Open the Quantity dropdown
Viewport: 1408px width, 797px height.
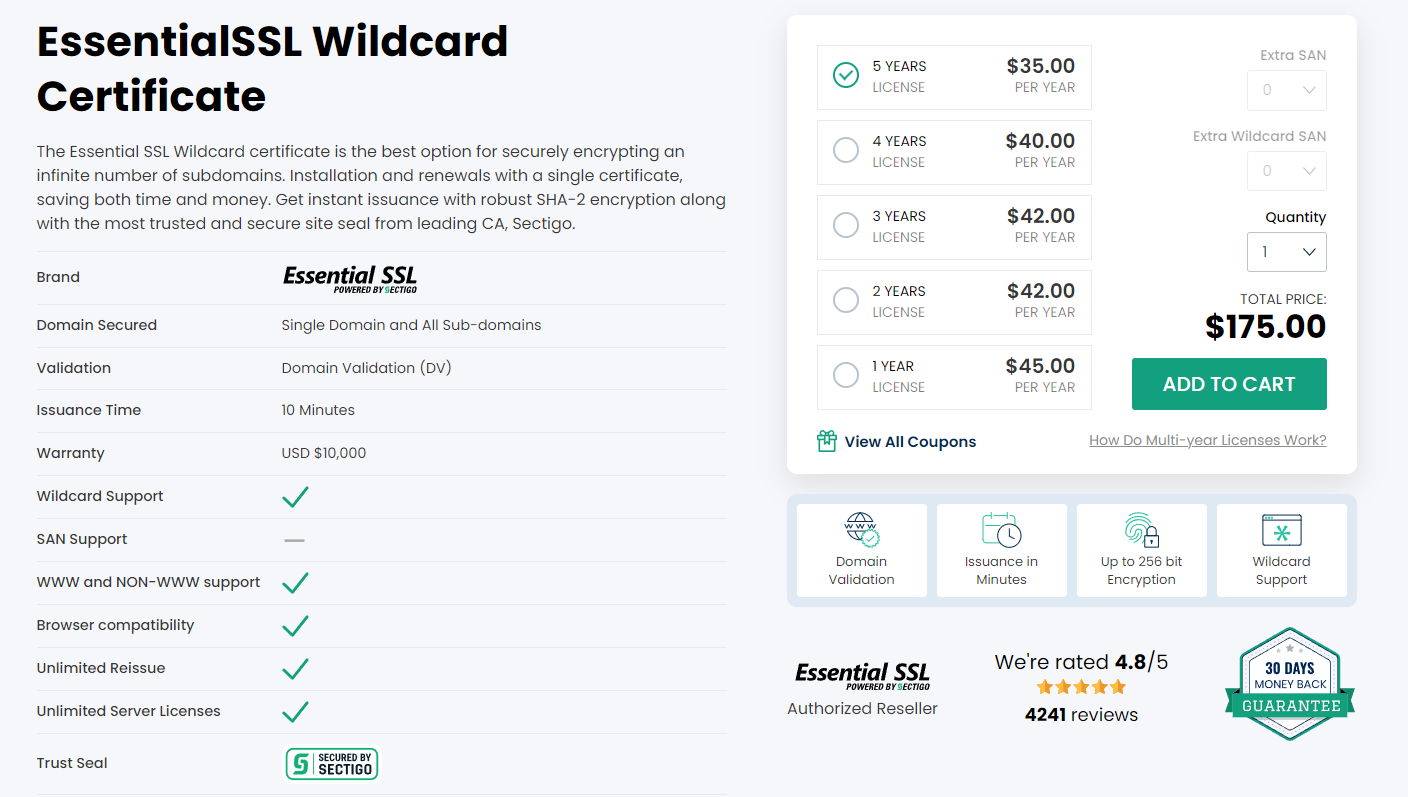[1287, 252]
